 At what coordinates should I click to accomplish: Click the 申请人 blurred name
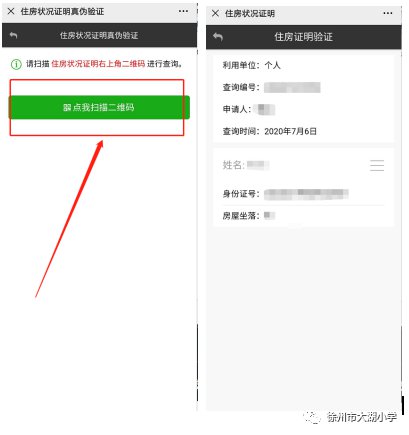point(264,109)
